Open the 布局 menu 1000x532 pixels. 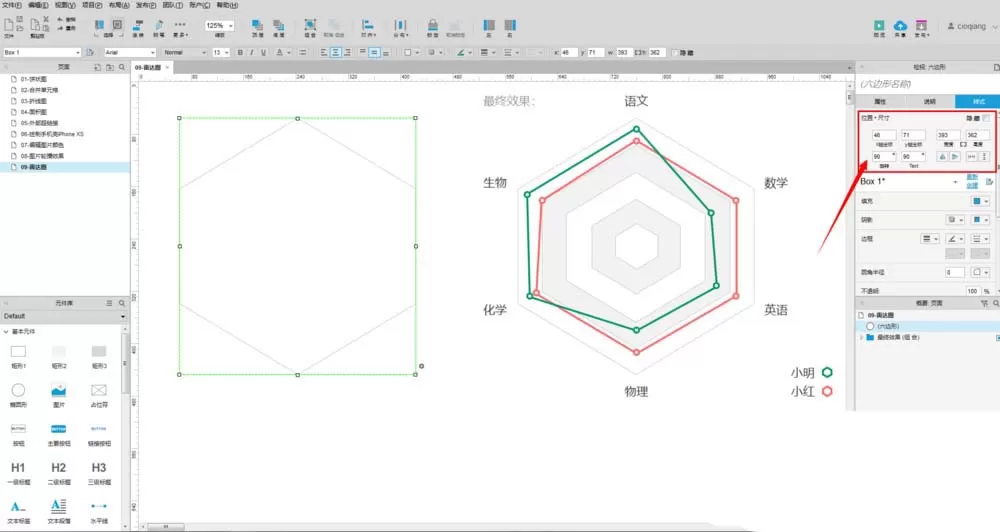click(119, 5)
